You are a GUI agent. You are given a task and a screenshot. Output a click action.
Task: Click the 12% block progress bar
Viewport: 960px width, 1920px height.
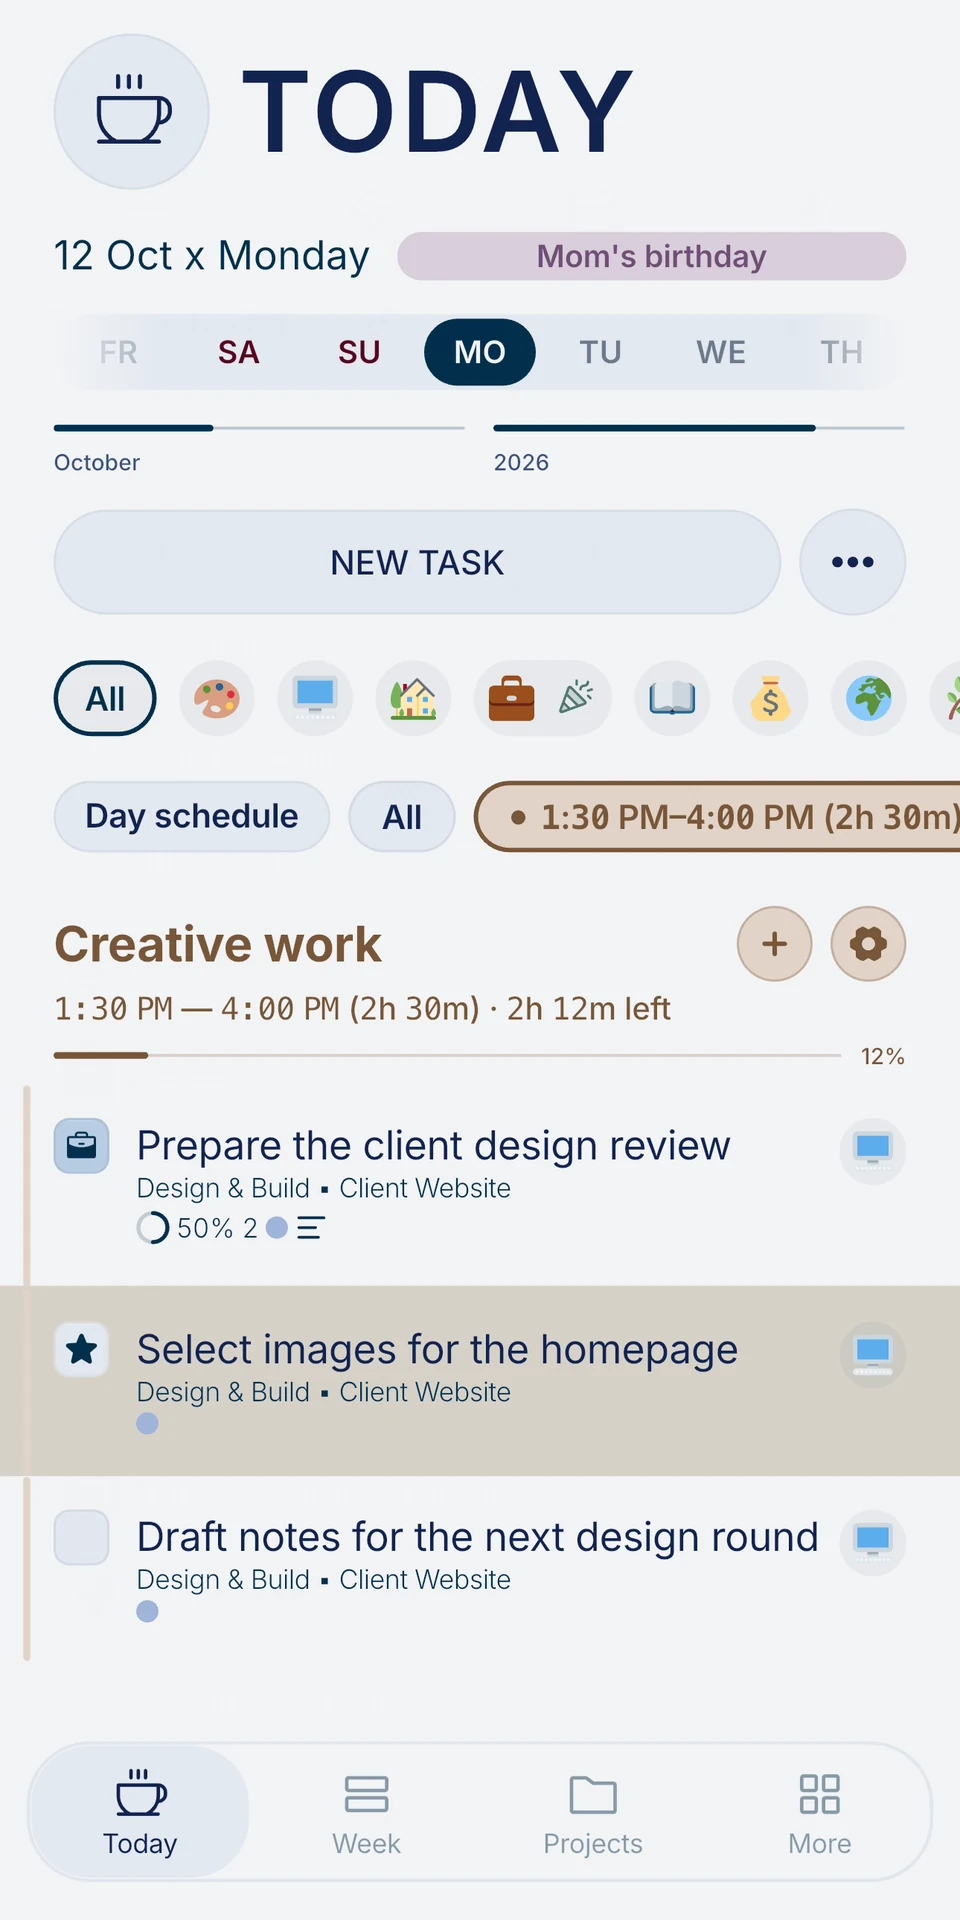(447, 1055)
